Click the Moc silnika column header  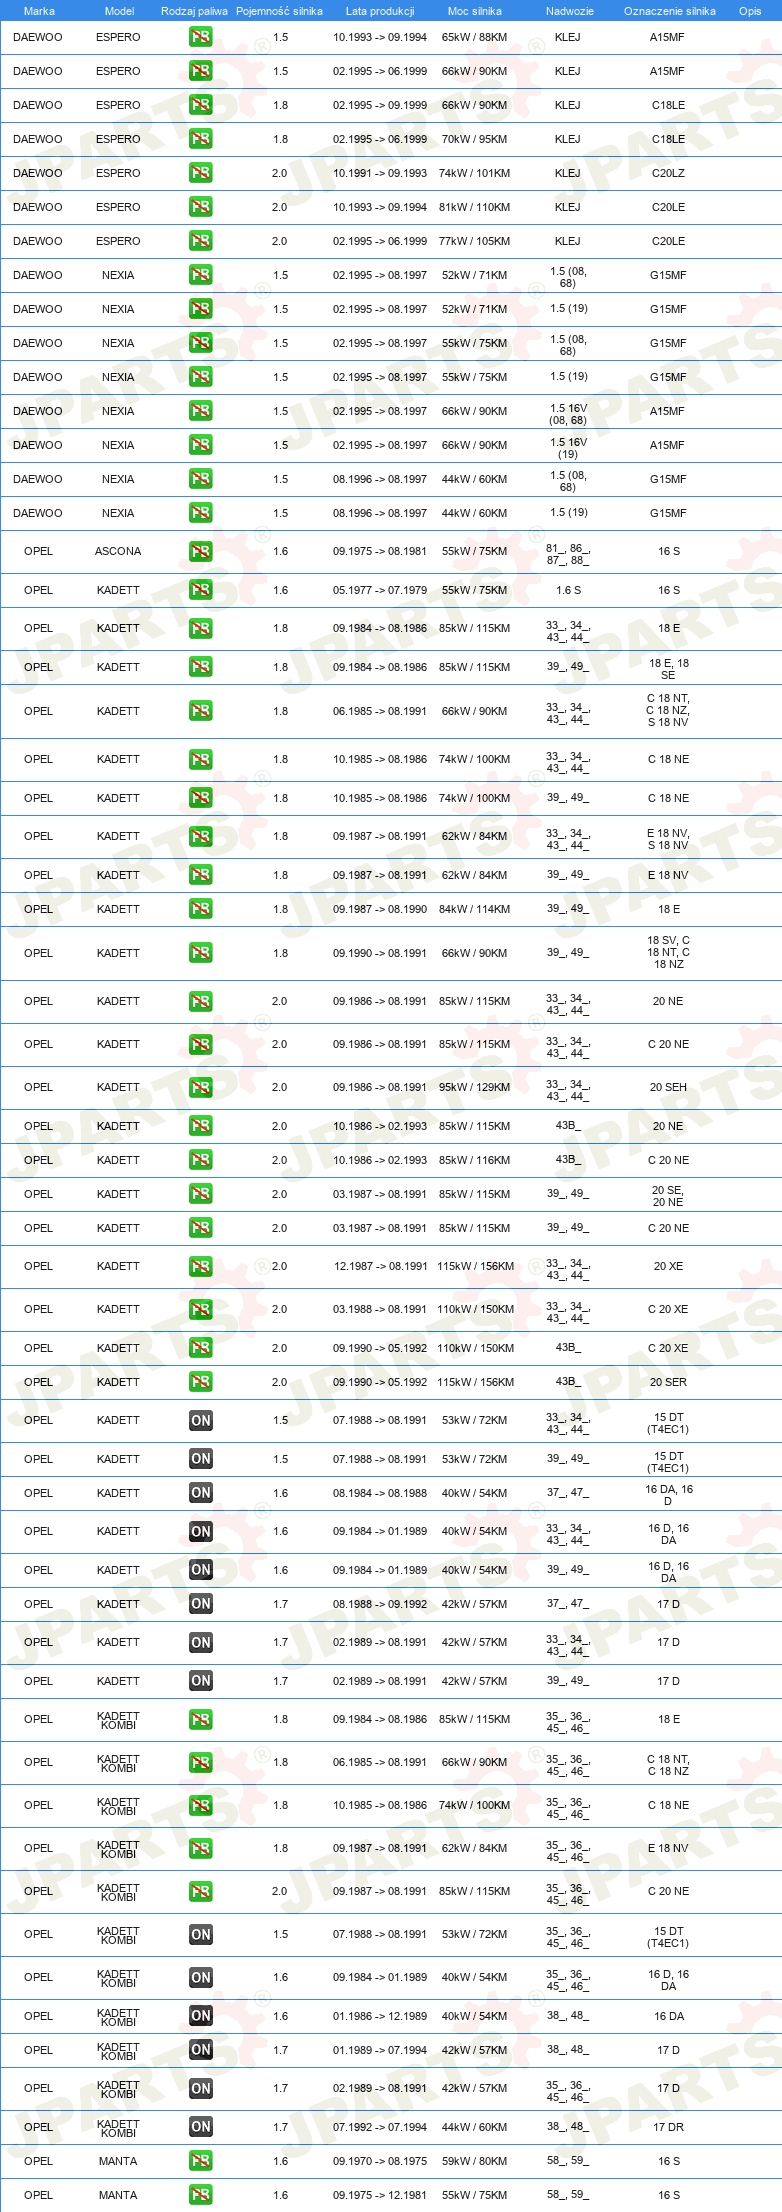click(475, 11)
